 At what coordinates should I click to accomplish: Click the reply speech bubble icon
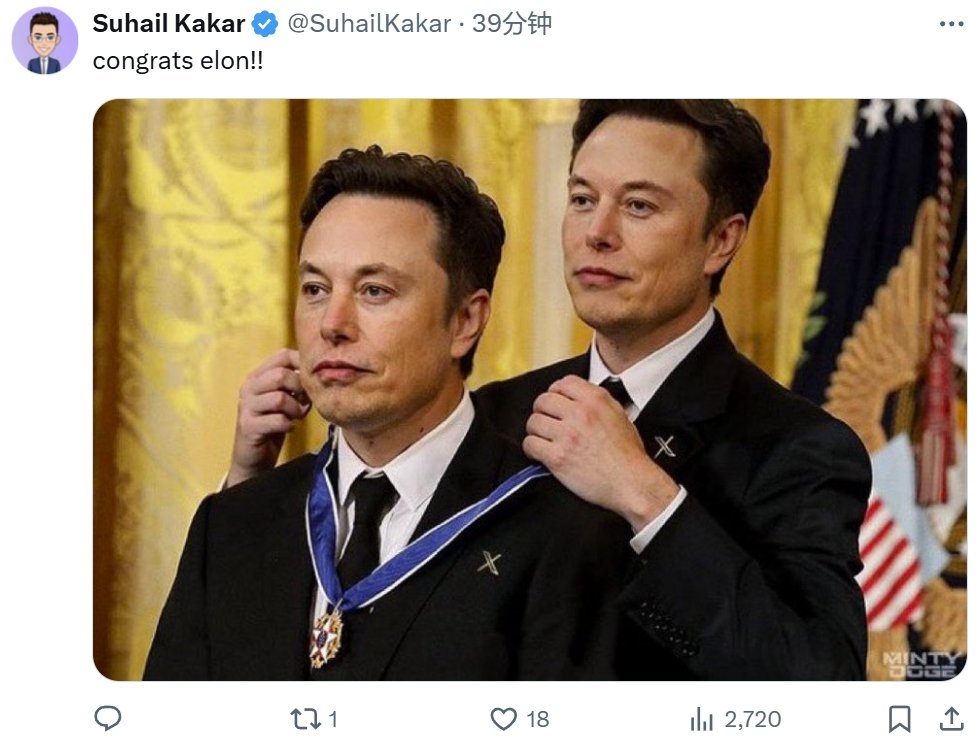108,718
